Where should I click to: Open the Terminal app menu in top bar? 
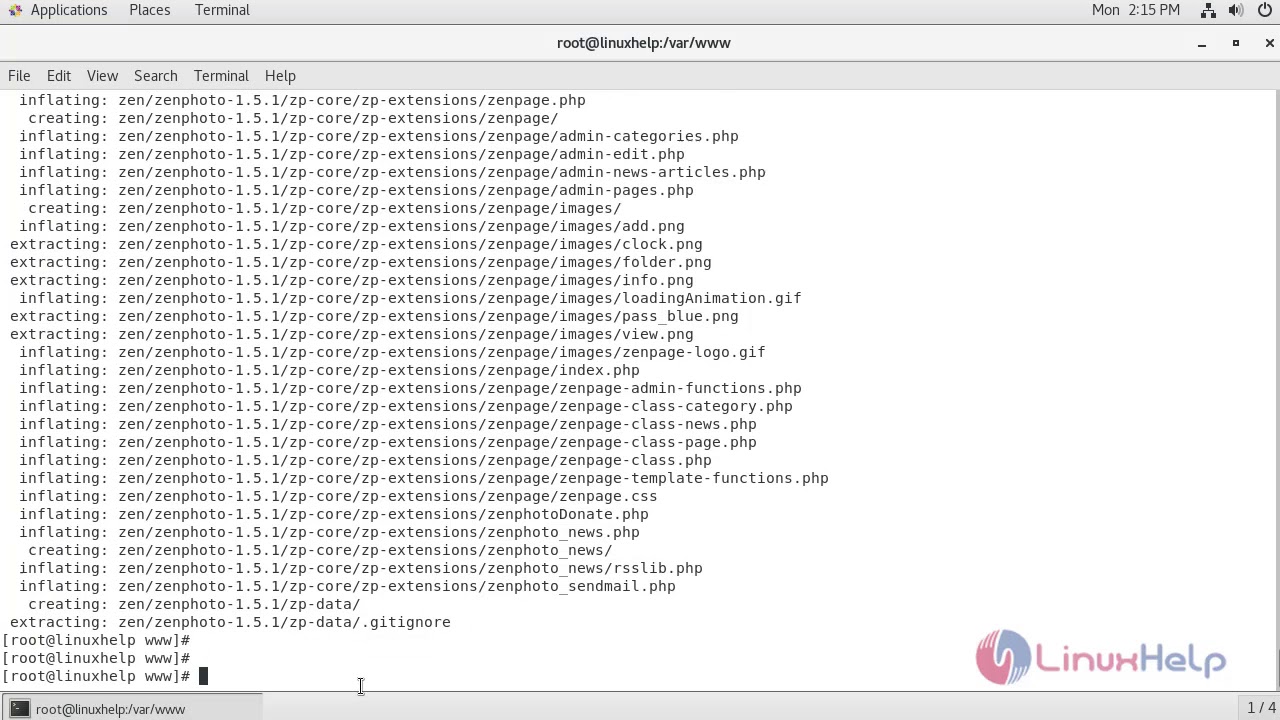click(x=222, y=10)
